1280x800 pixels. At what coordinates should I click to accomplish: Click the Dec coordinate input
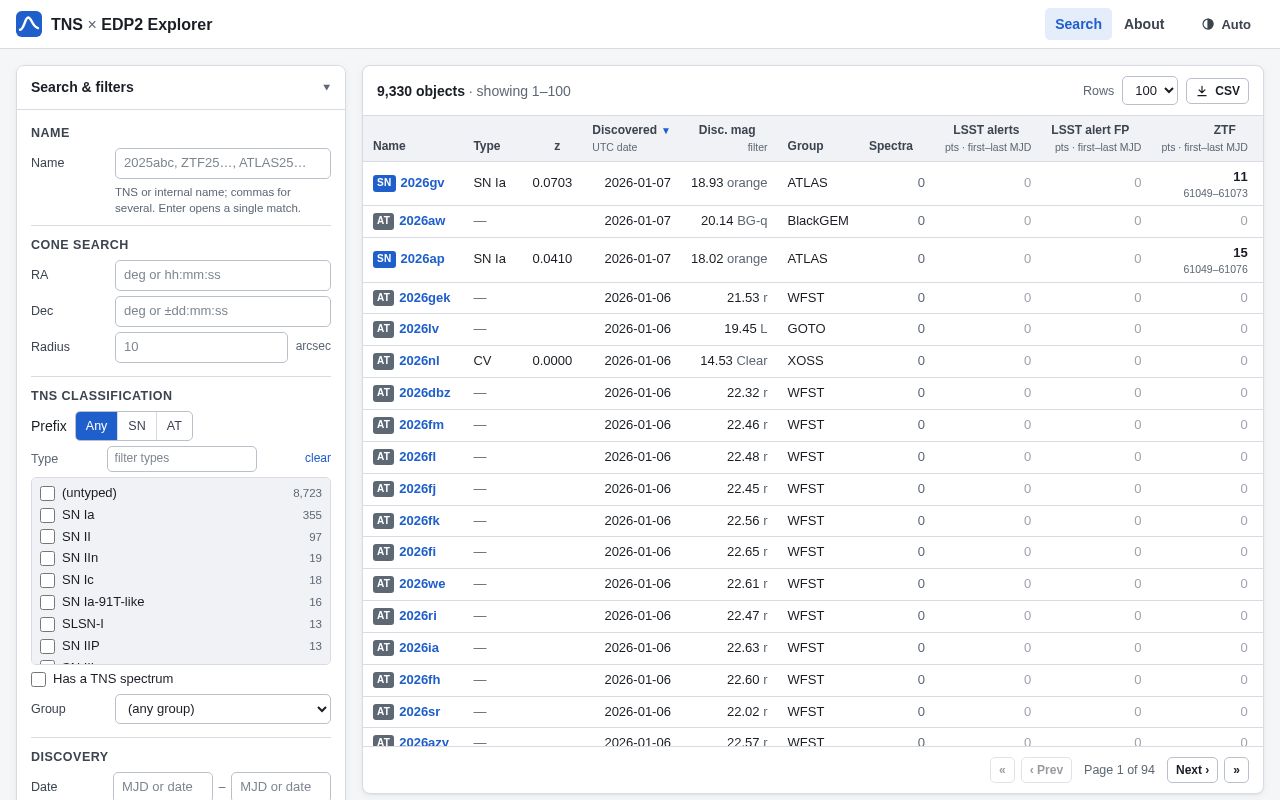click(223, 311)
